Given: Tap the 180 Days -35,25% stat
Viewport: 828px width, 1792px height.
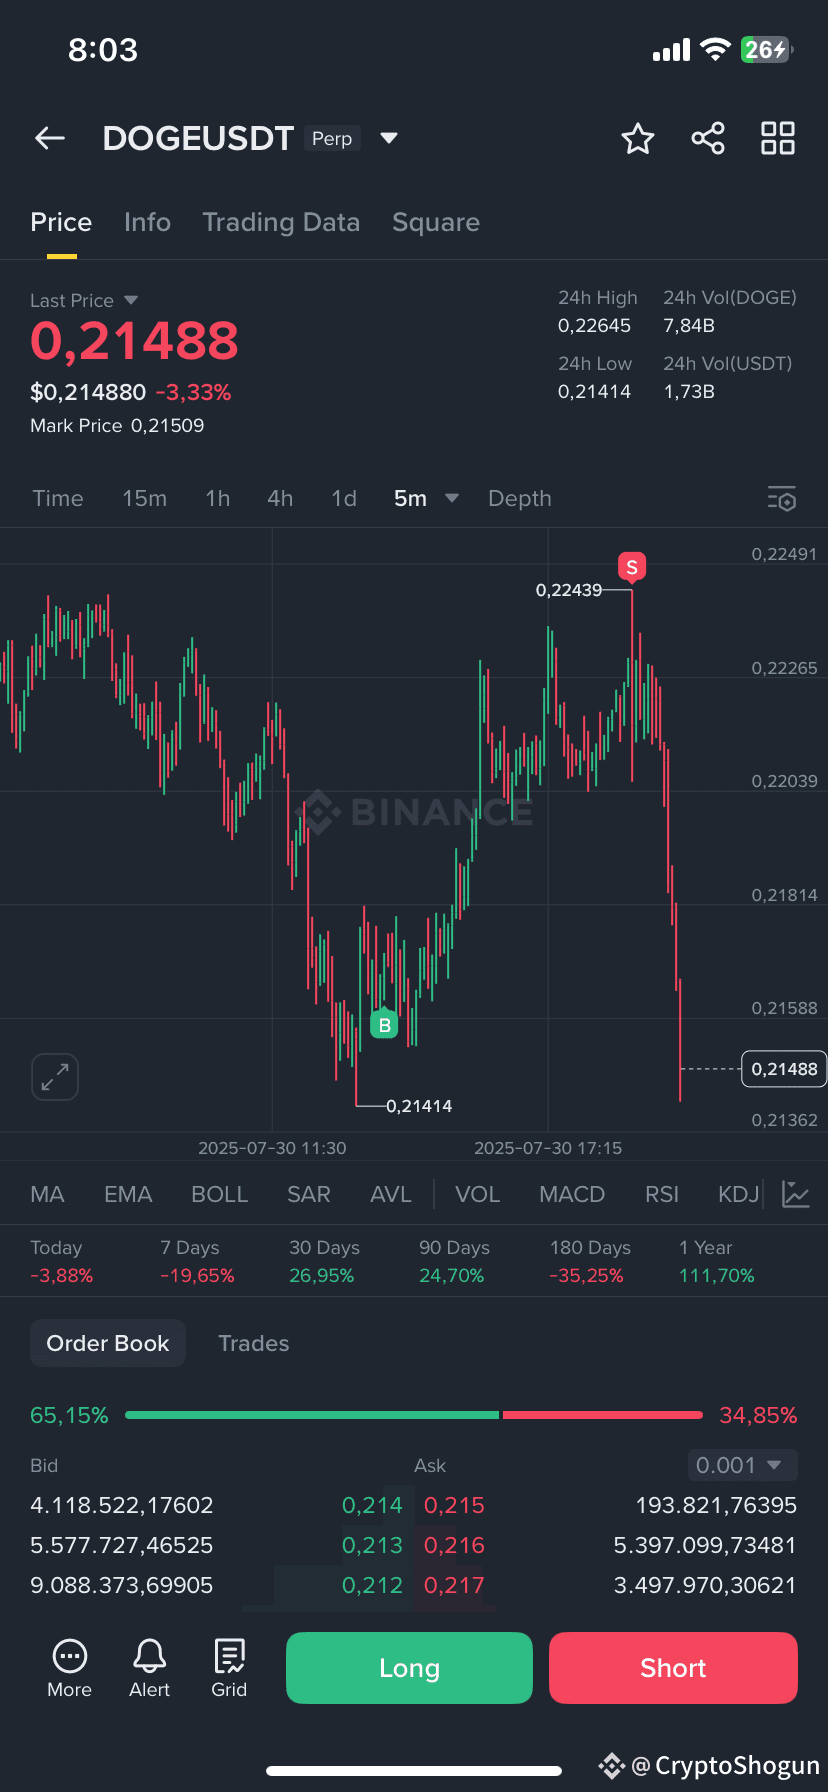Looking at the screenshot, I should (x=590, y=1261).
